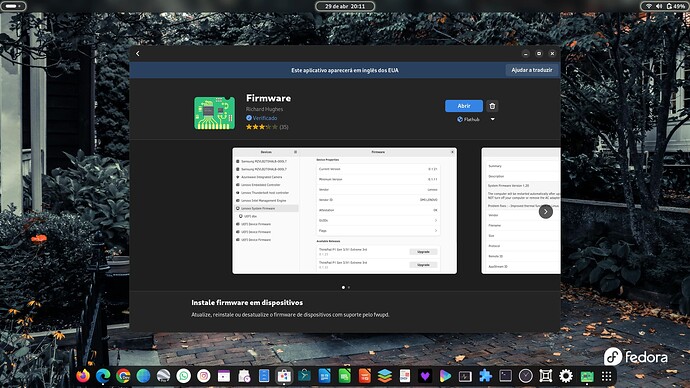Image resolution: width=690 pixels, height=388 pixels.
Task: Open WhatsApp from the dock
Action: (184, 376)
